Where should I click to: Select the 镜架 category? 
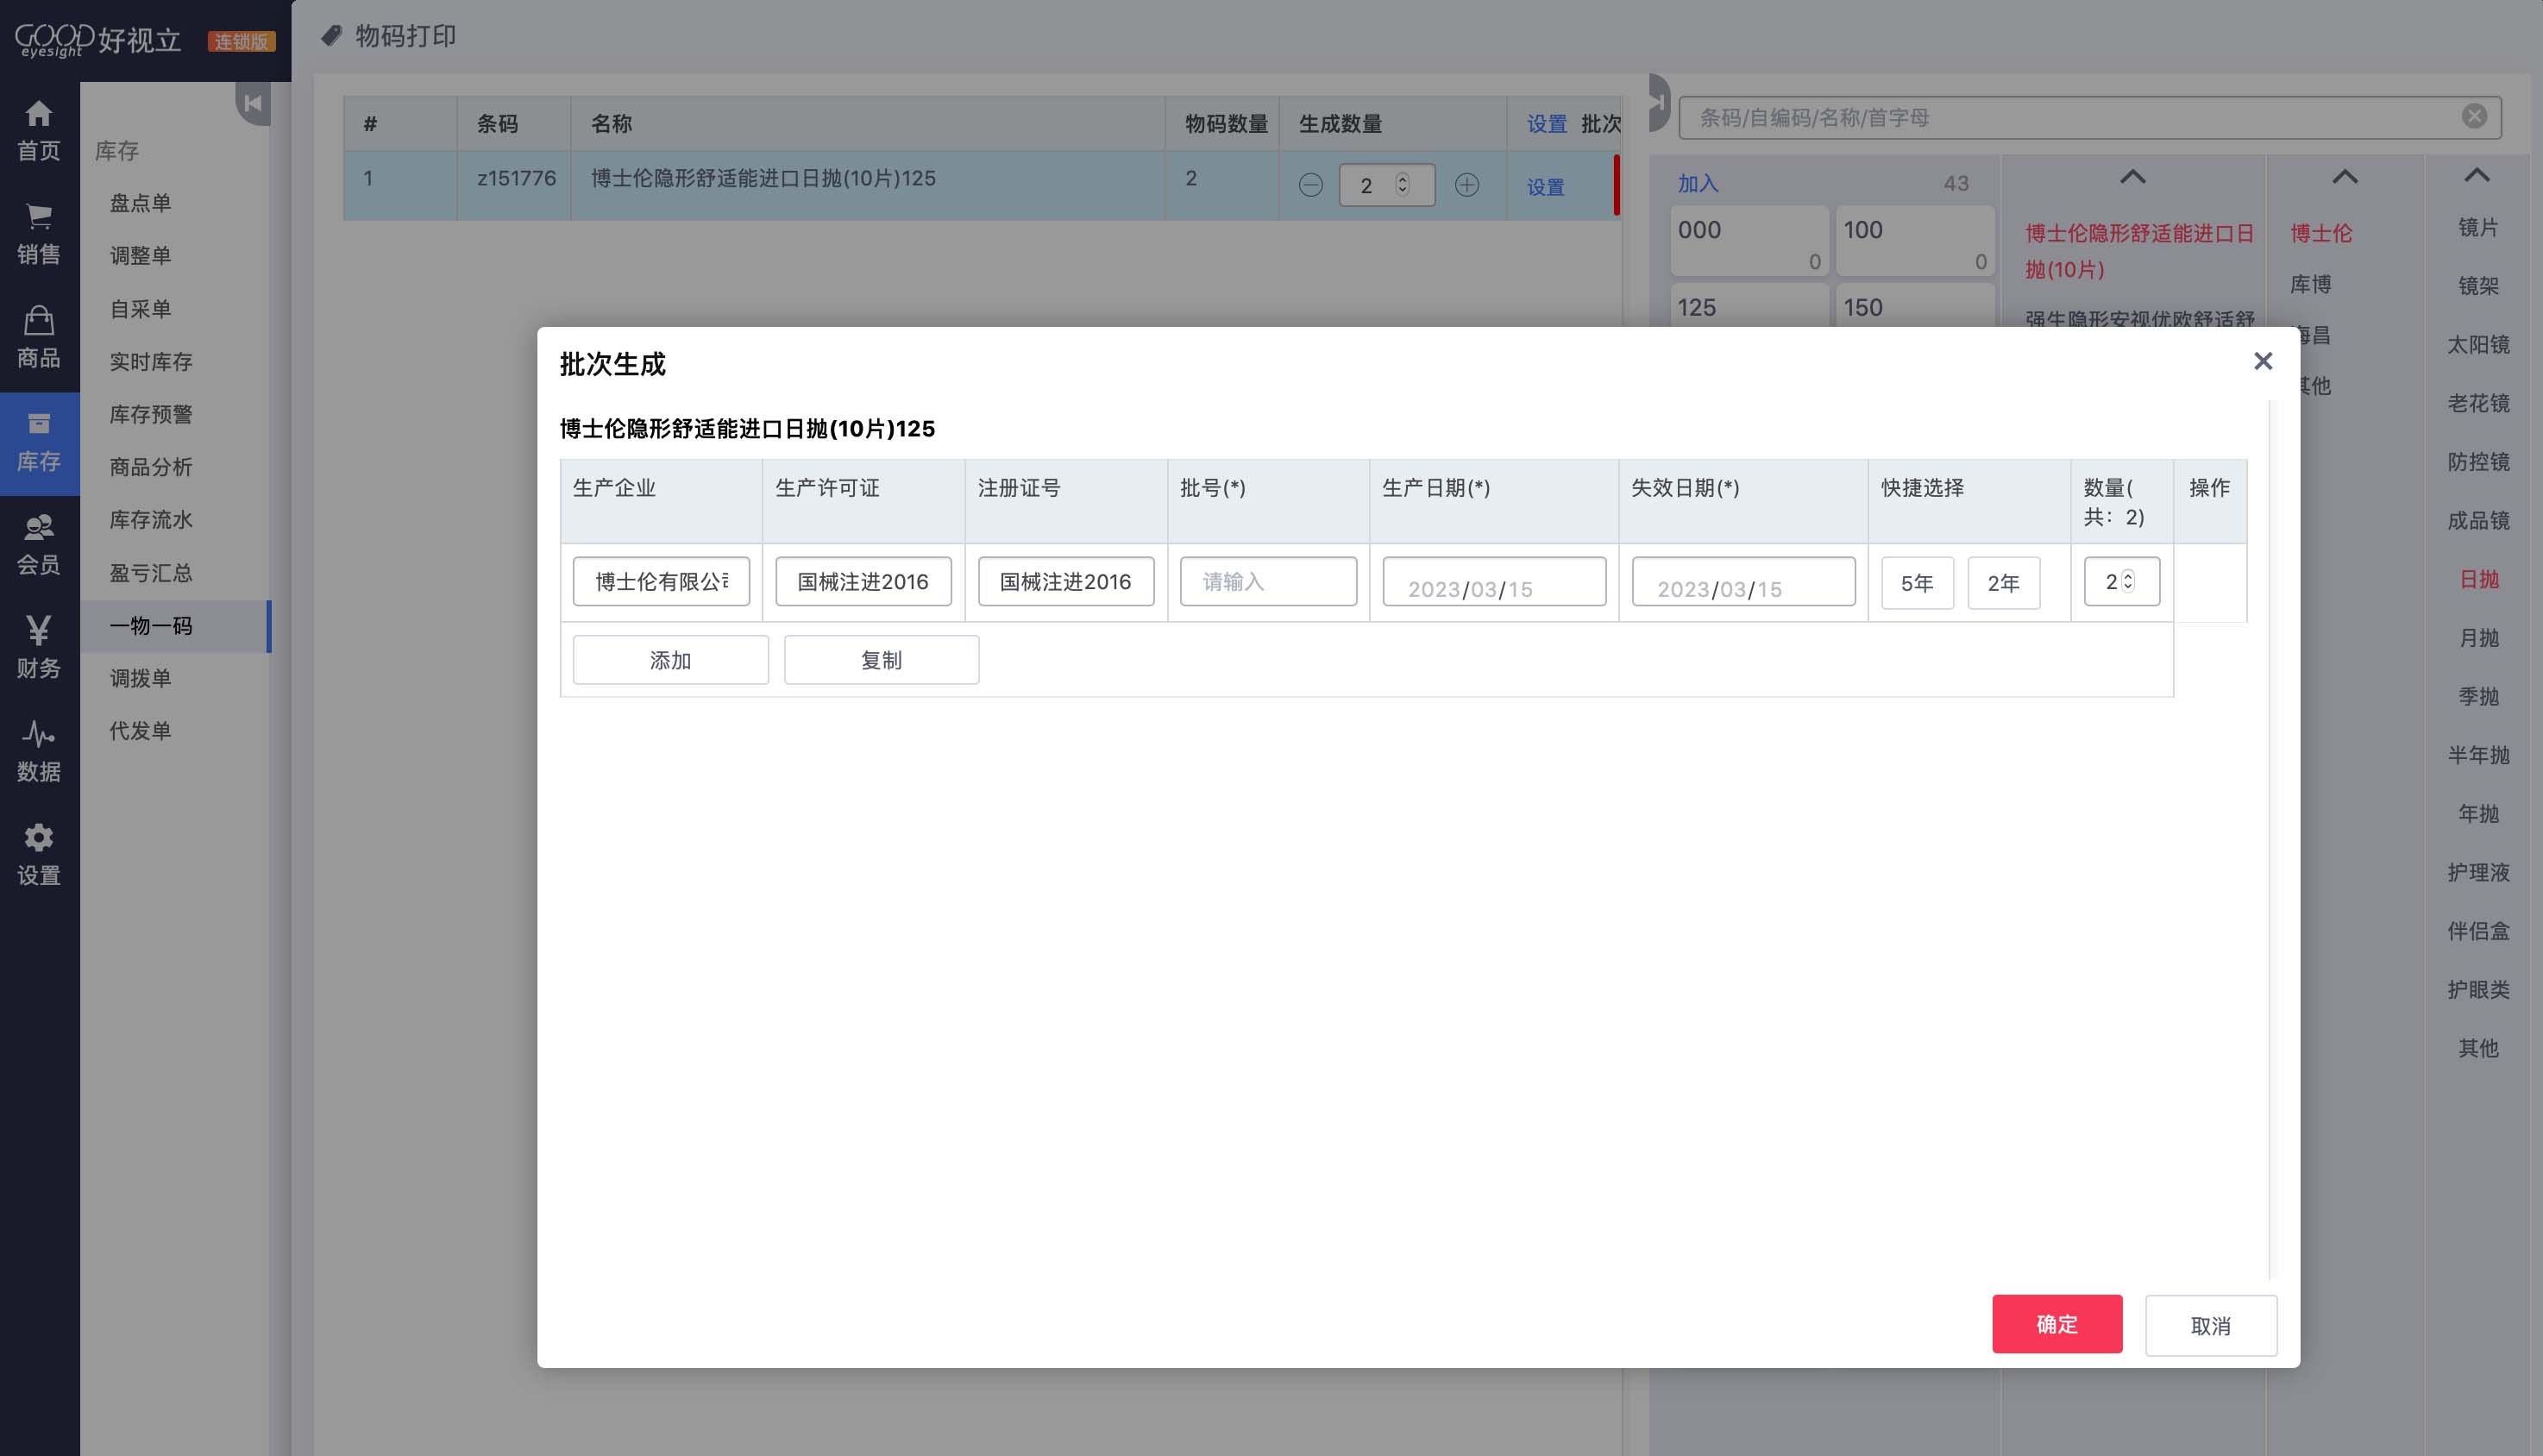(2478, 286)
